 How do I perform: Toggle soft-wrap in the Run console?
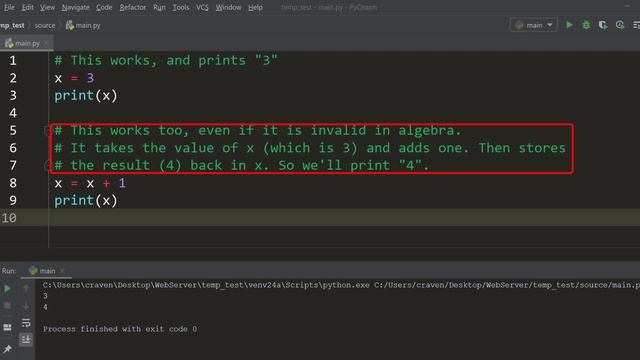[26, 322]
